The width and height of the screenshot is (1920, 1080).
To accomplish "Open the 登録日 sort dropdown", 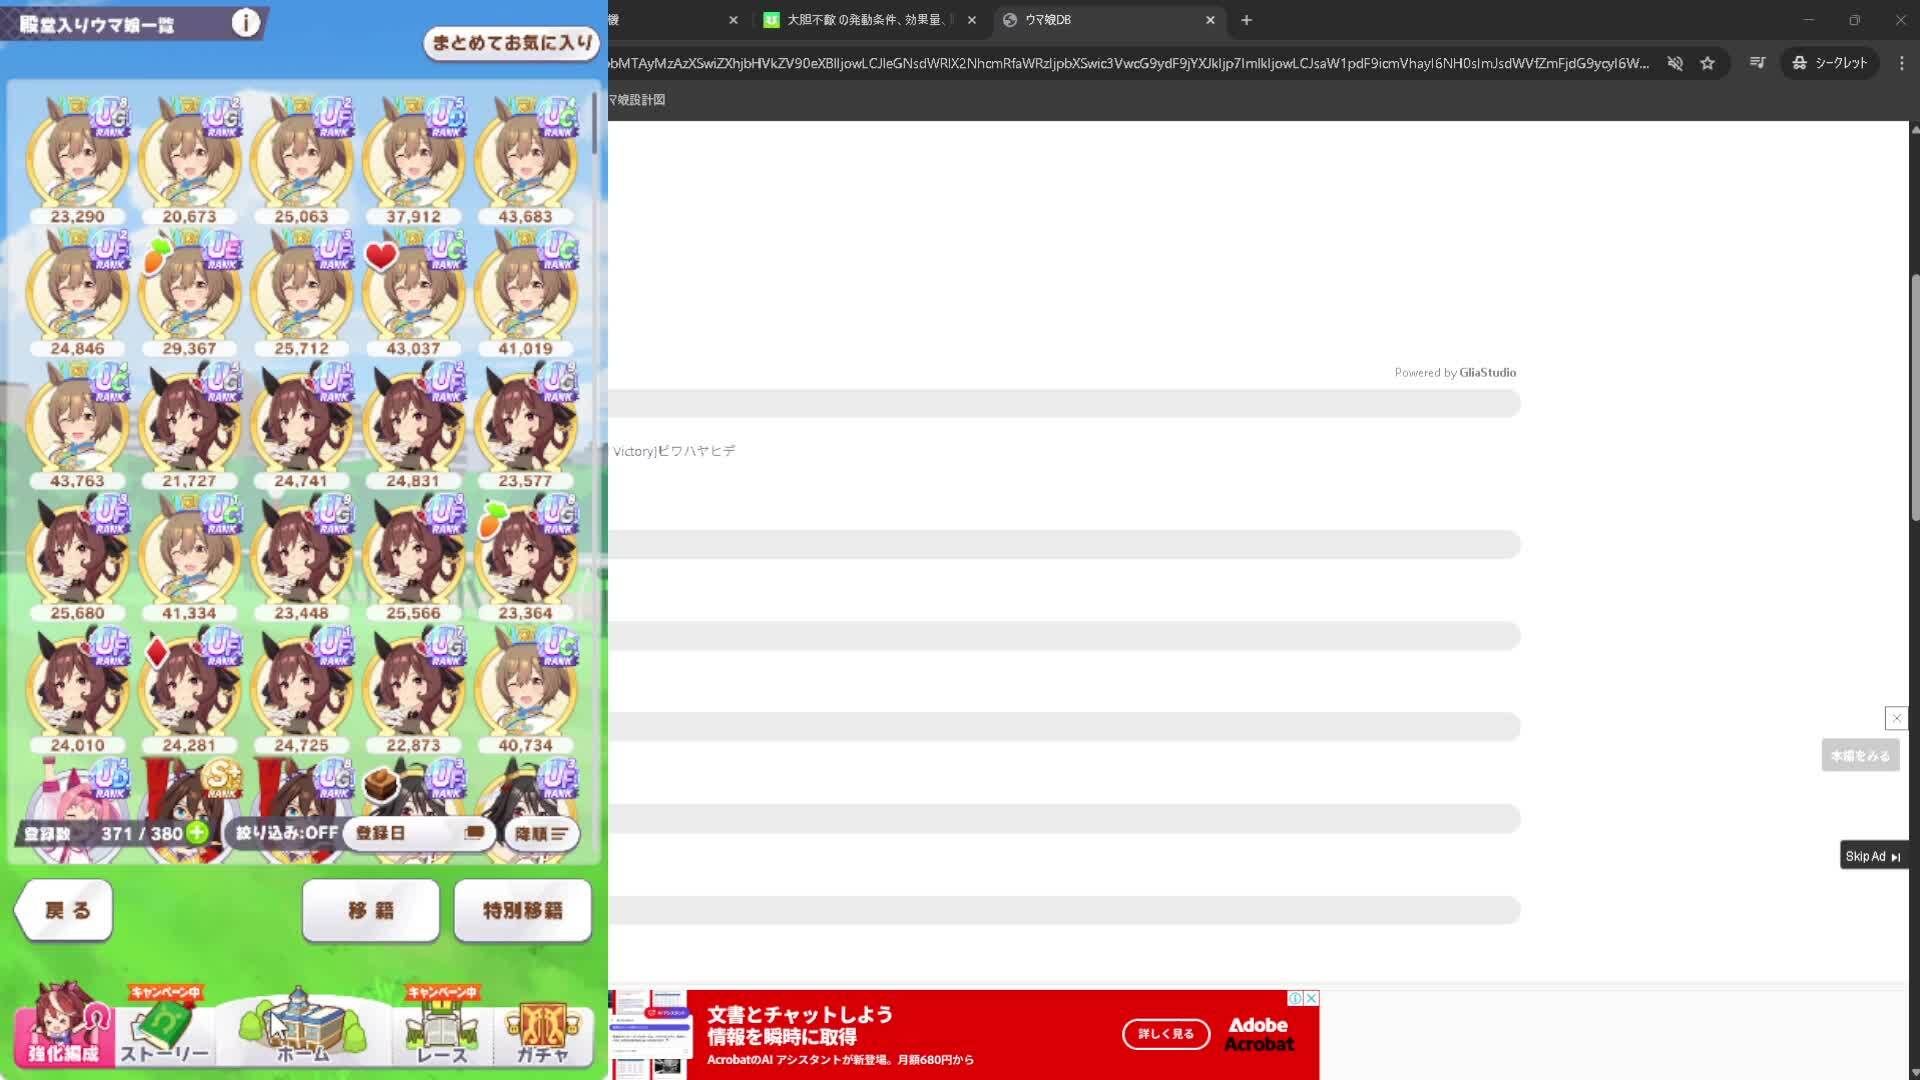I will 419,833.
